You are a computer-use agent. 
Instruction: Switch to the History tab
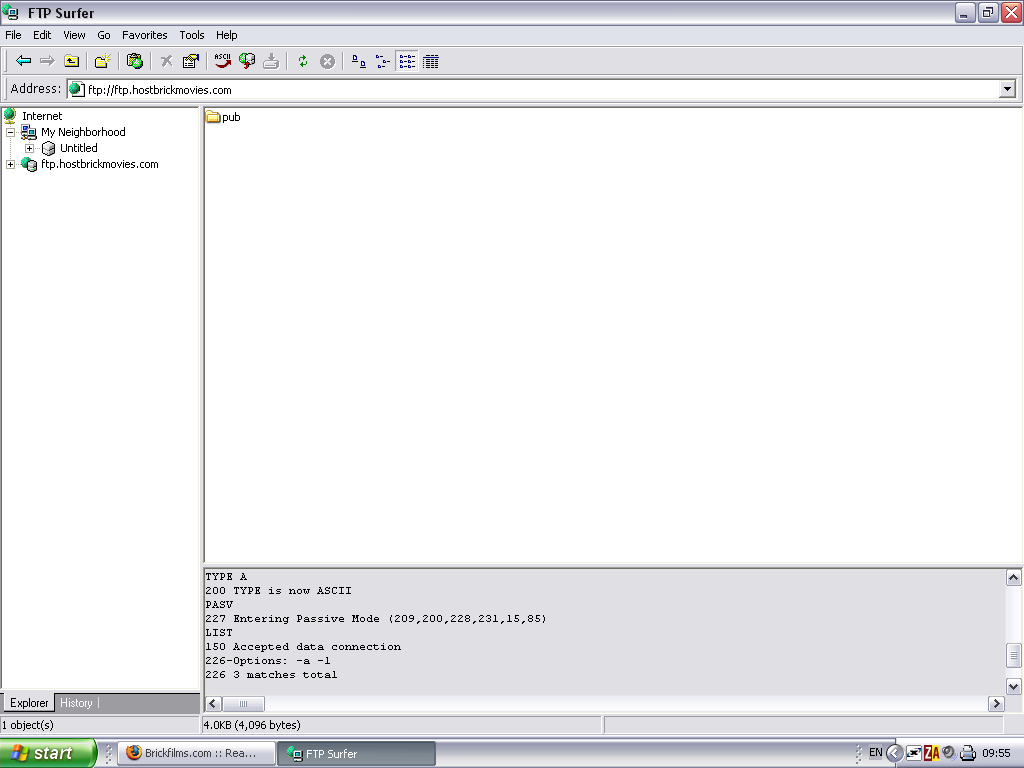(76, 703)
